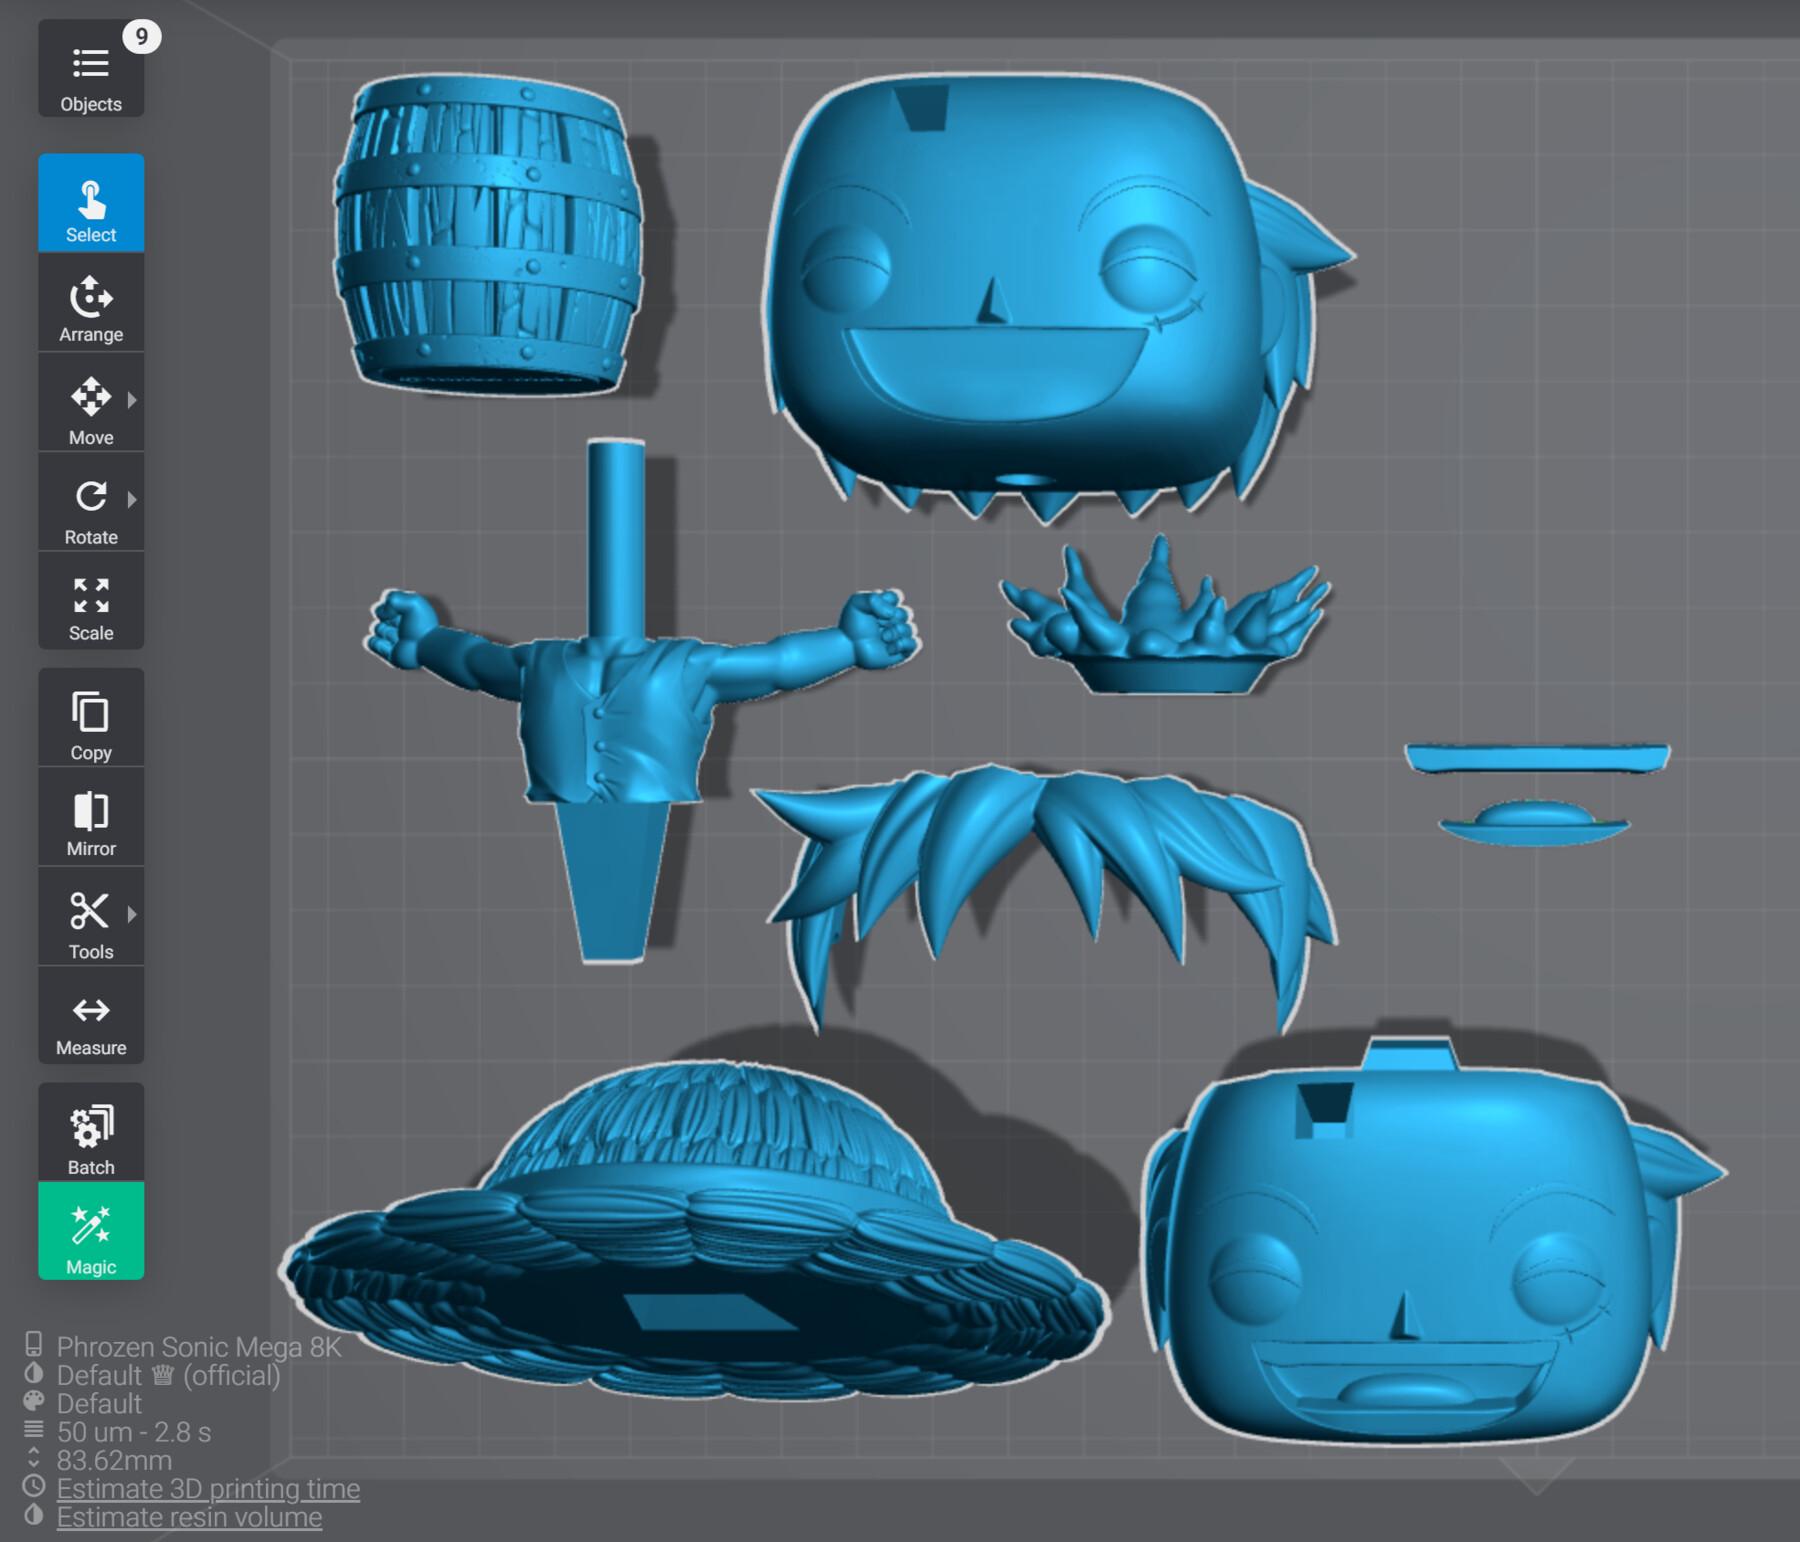Image resolution: width=1800 pixels, height=1542 pixels.
Task: Activate the Measure tool
Action: (91, 1015)
